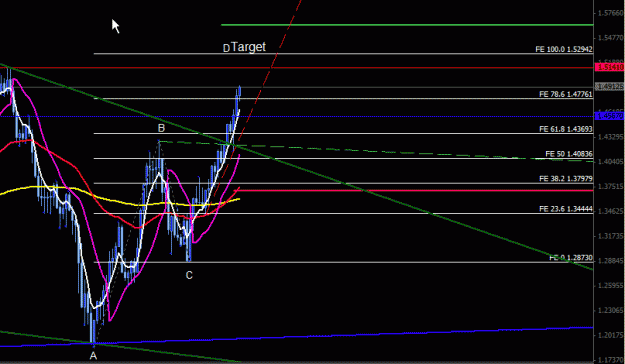Select the 'FE 50 1.40836' level label
The image size is (625, 364).
569,154
